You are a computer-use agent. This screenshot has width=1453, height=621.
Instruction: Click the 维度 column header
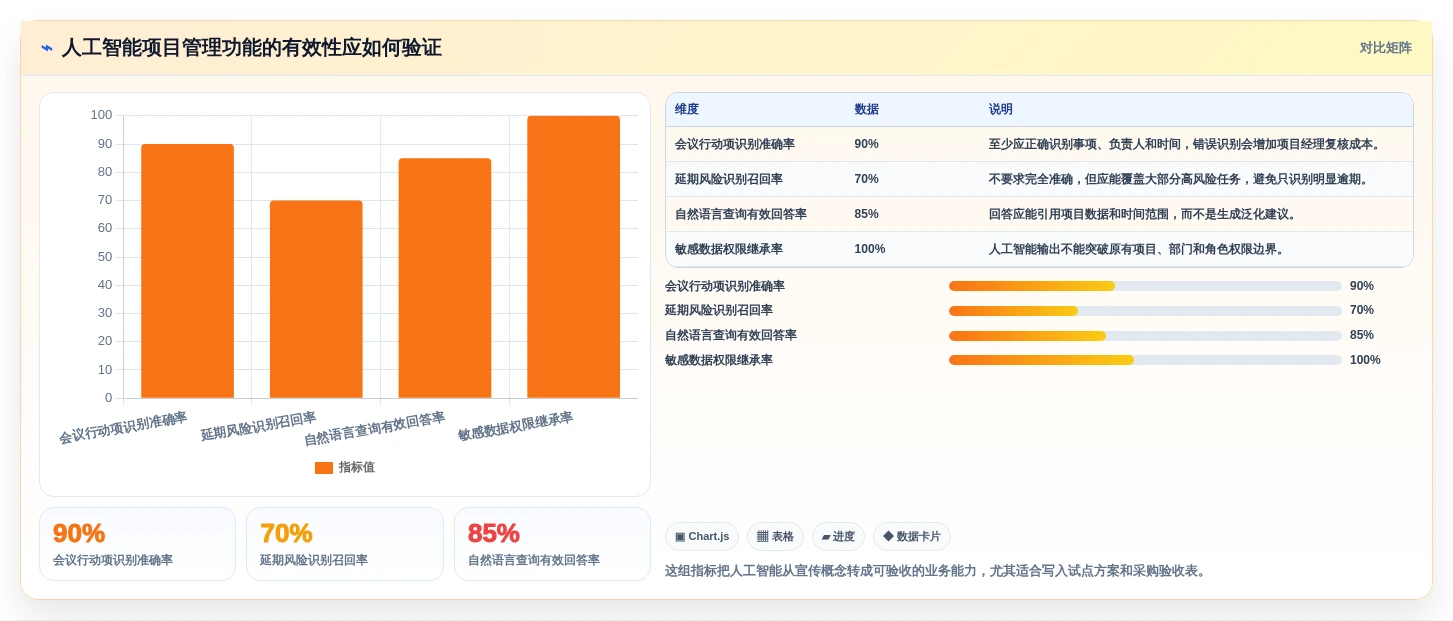tap(687, 110)
